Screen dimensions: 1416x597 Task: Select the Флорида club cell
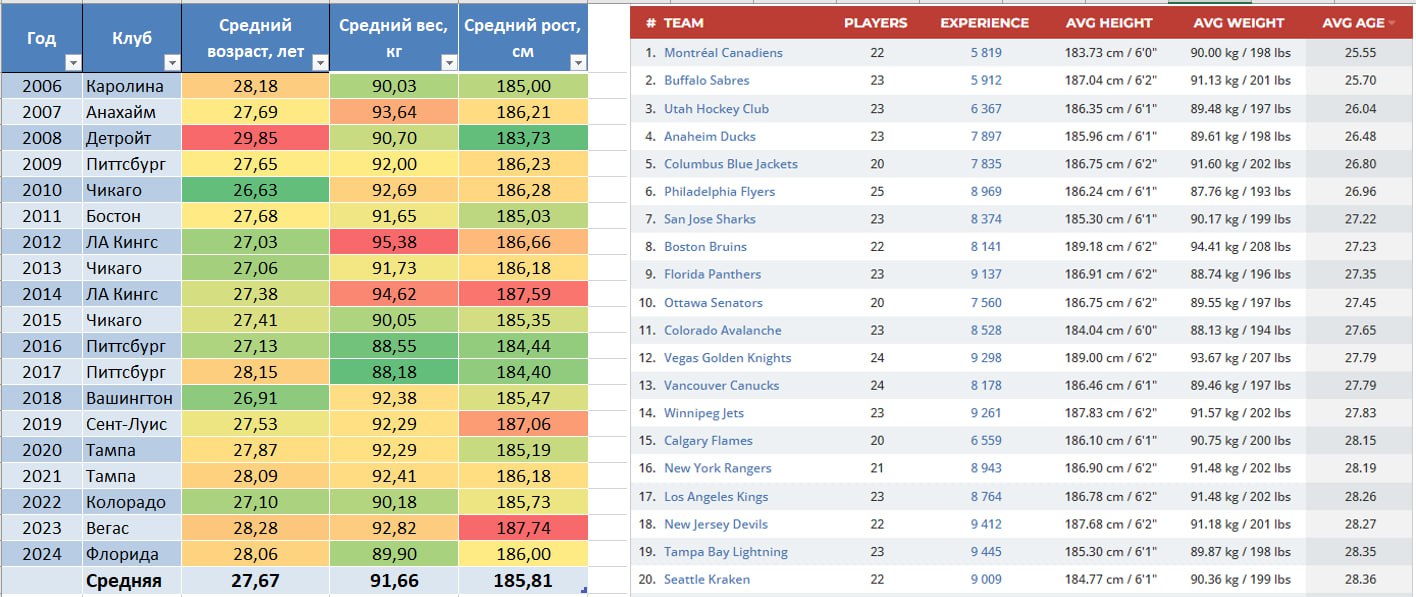click(x=132, y=555)
